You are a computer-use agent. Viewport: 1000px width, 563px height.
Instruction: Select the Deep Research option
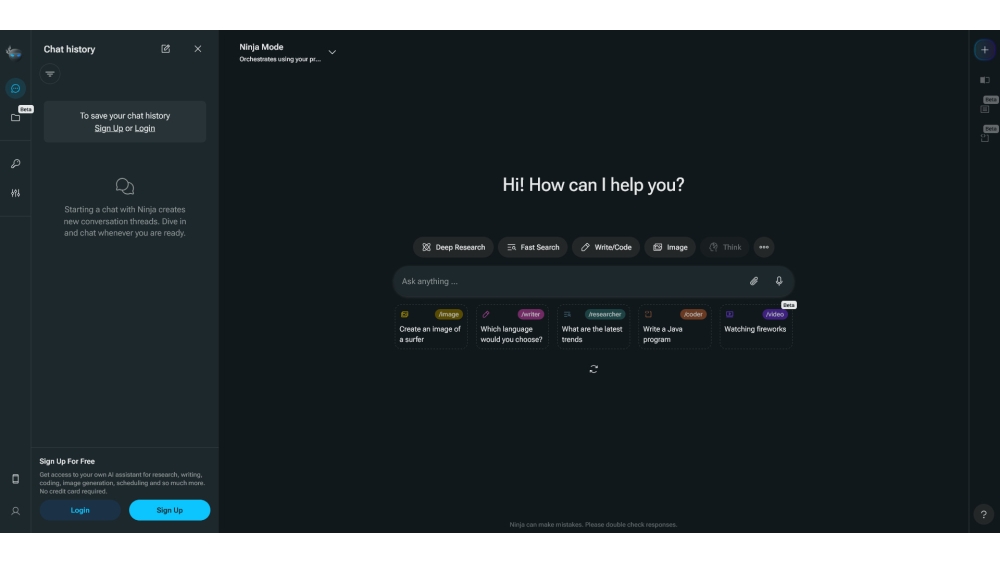tap(453, 247)
